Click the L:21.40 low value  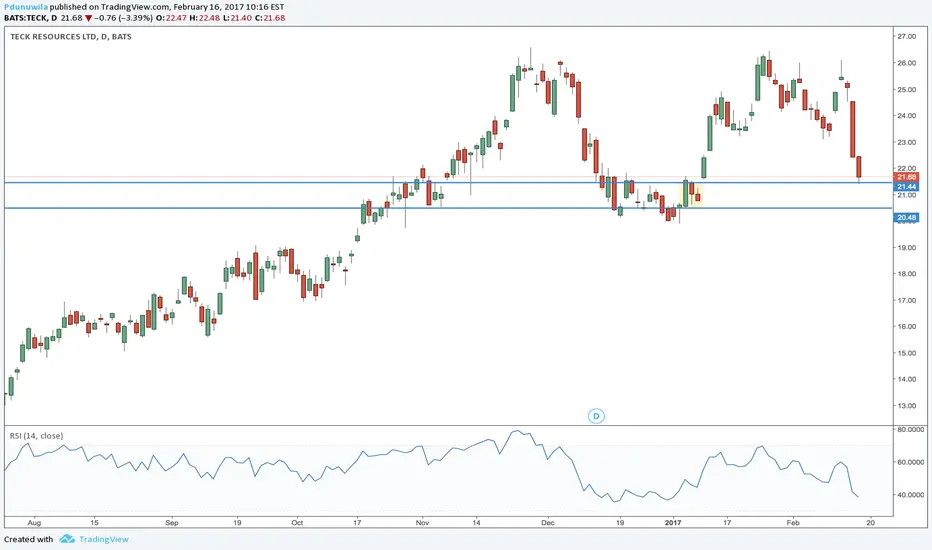237,18
